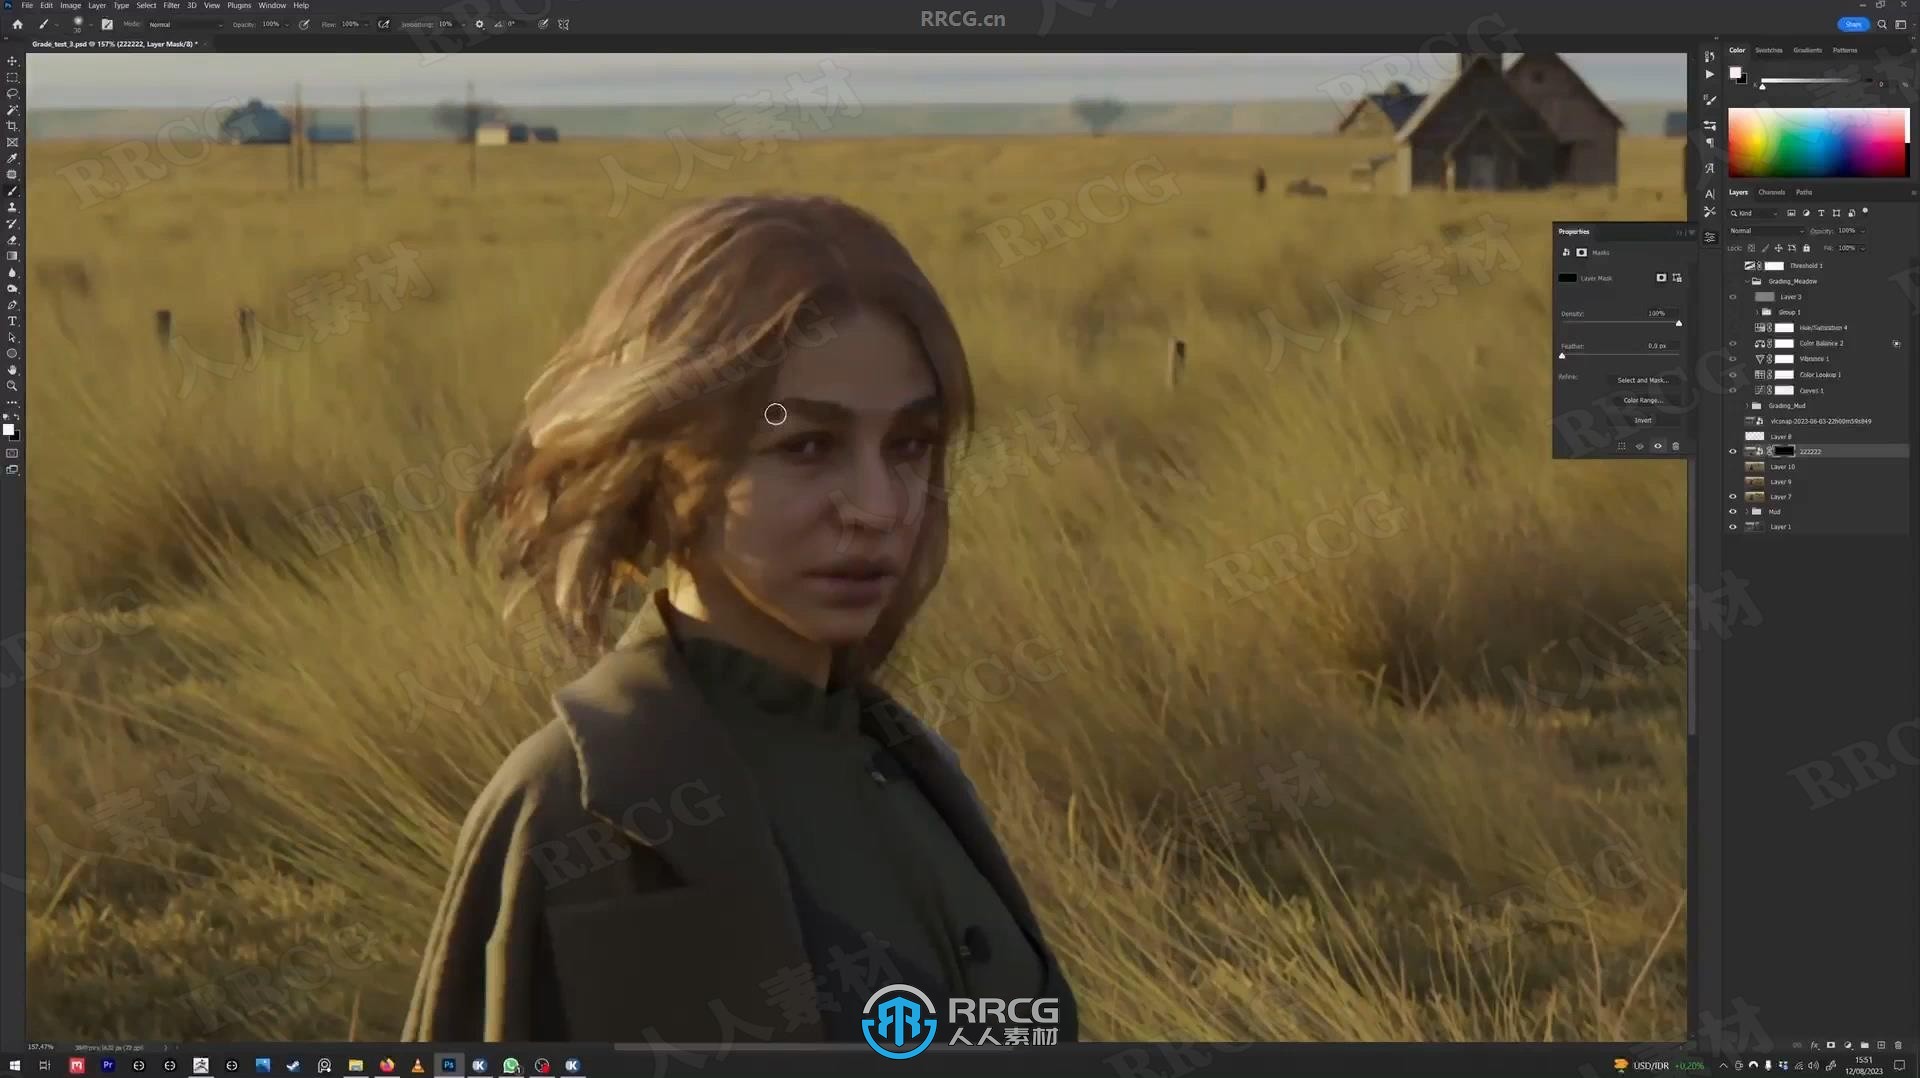Open the layer blend mode Normal dropdown
The image size is (1920, 1078).
[1765, 231]
